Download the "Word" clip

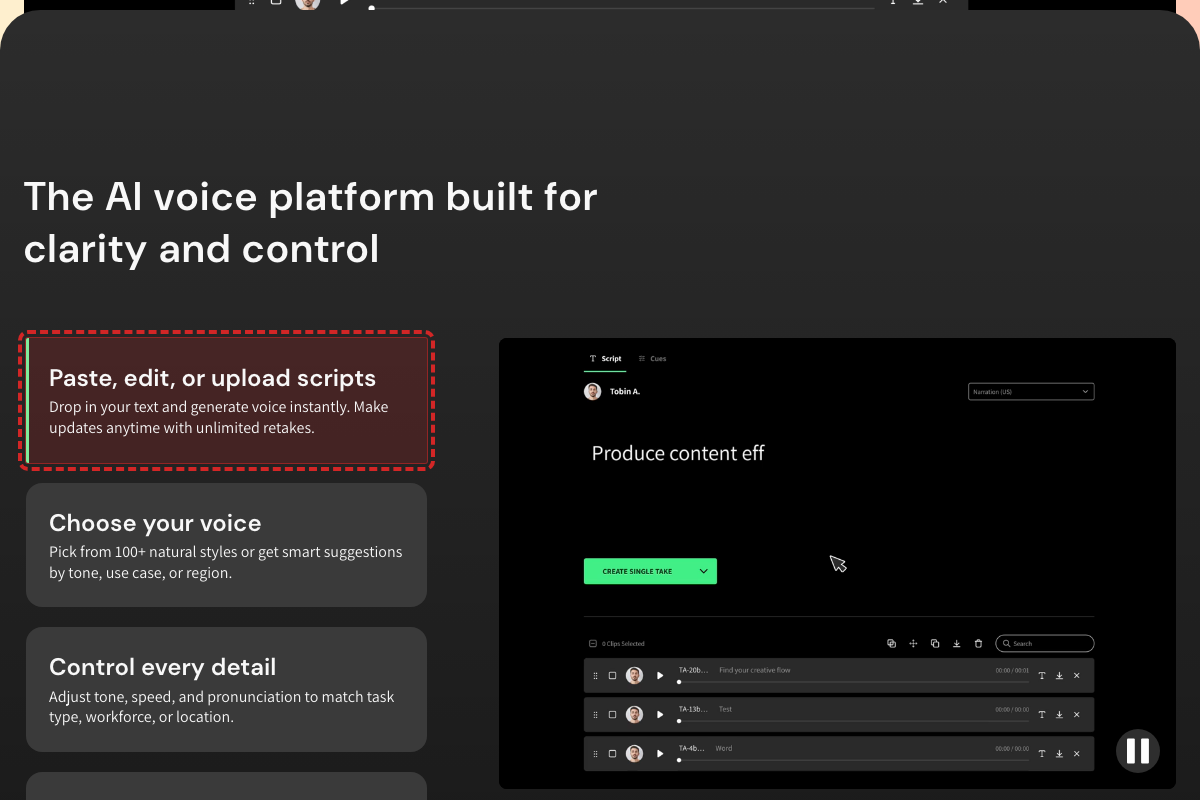coord(1059,754)
